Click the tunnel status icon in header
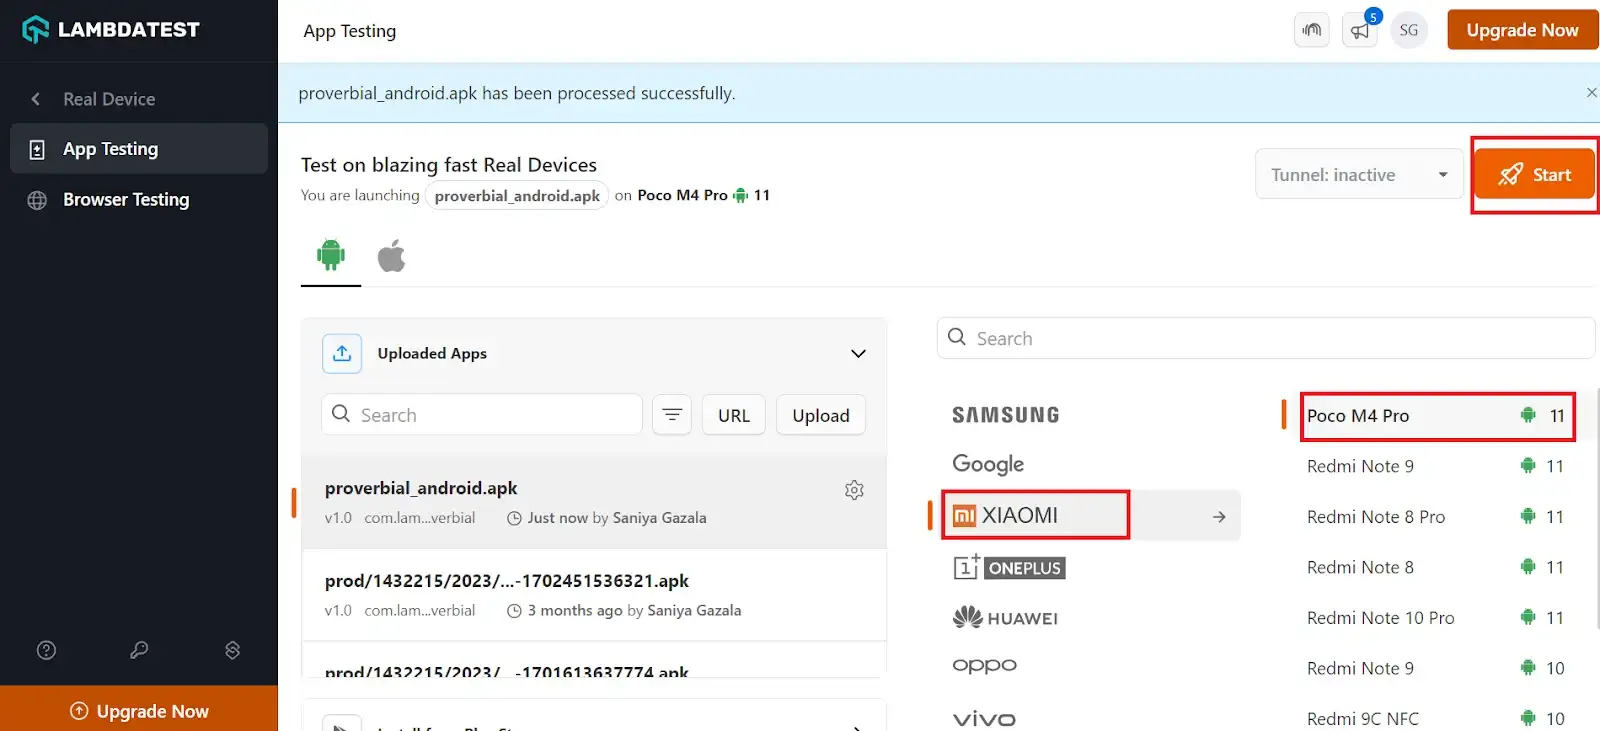The height and width of the screenshot is (731, 1600). 1312,30
